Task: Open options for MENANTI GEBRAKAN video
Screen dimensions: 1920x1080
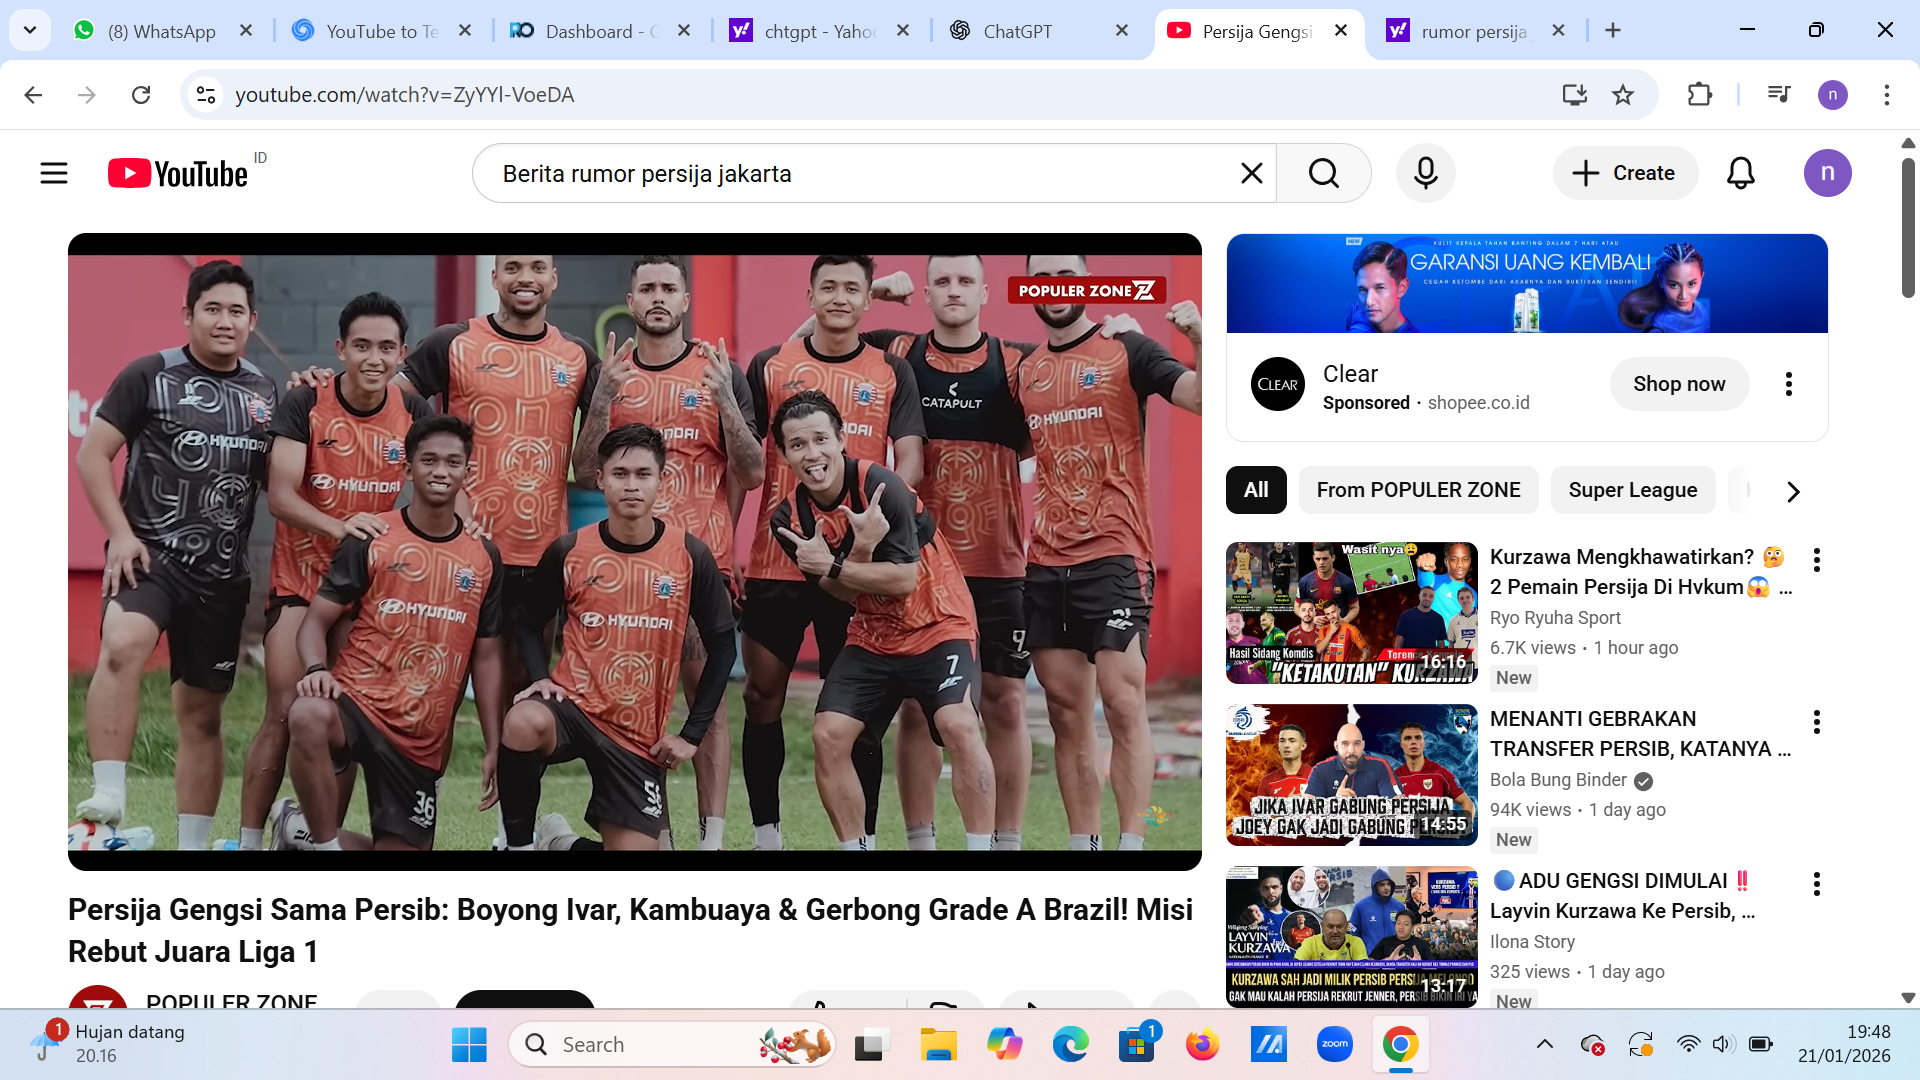Action: point(1817,722)
